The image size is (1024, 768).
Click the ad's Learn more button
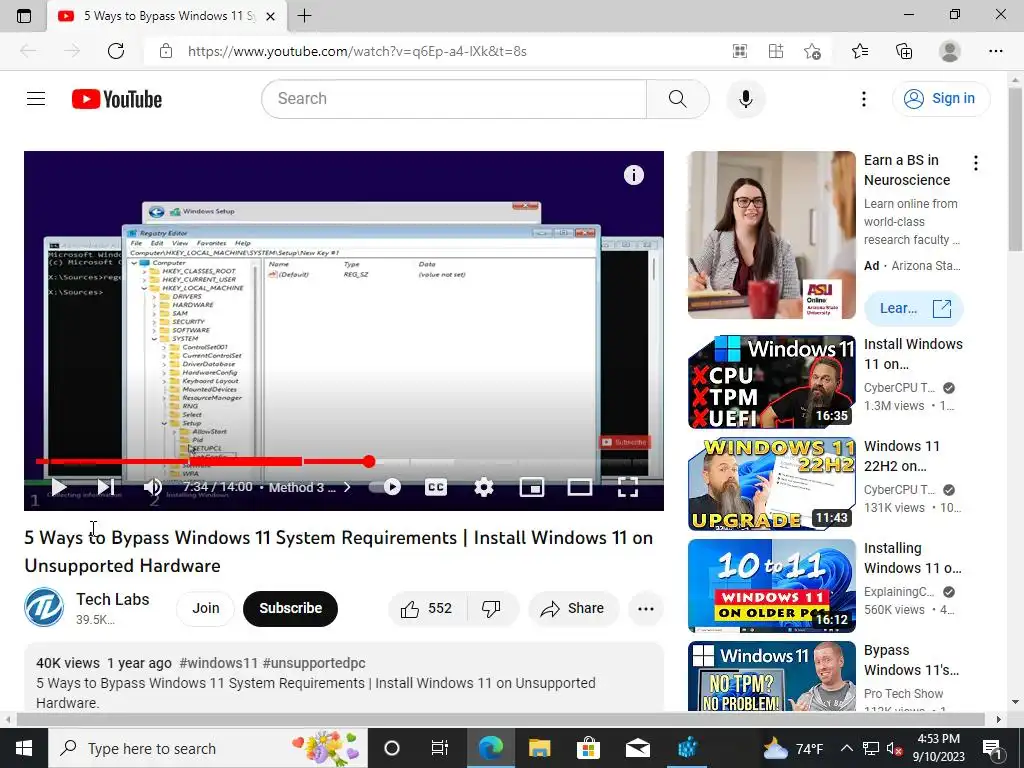click(914, 308)
